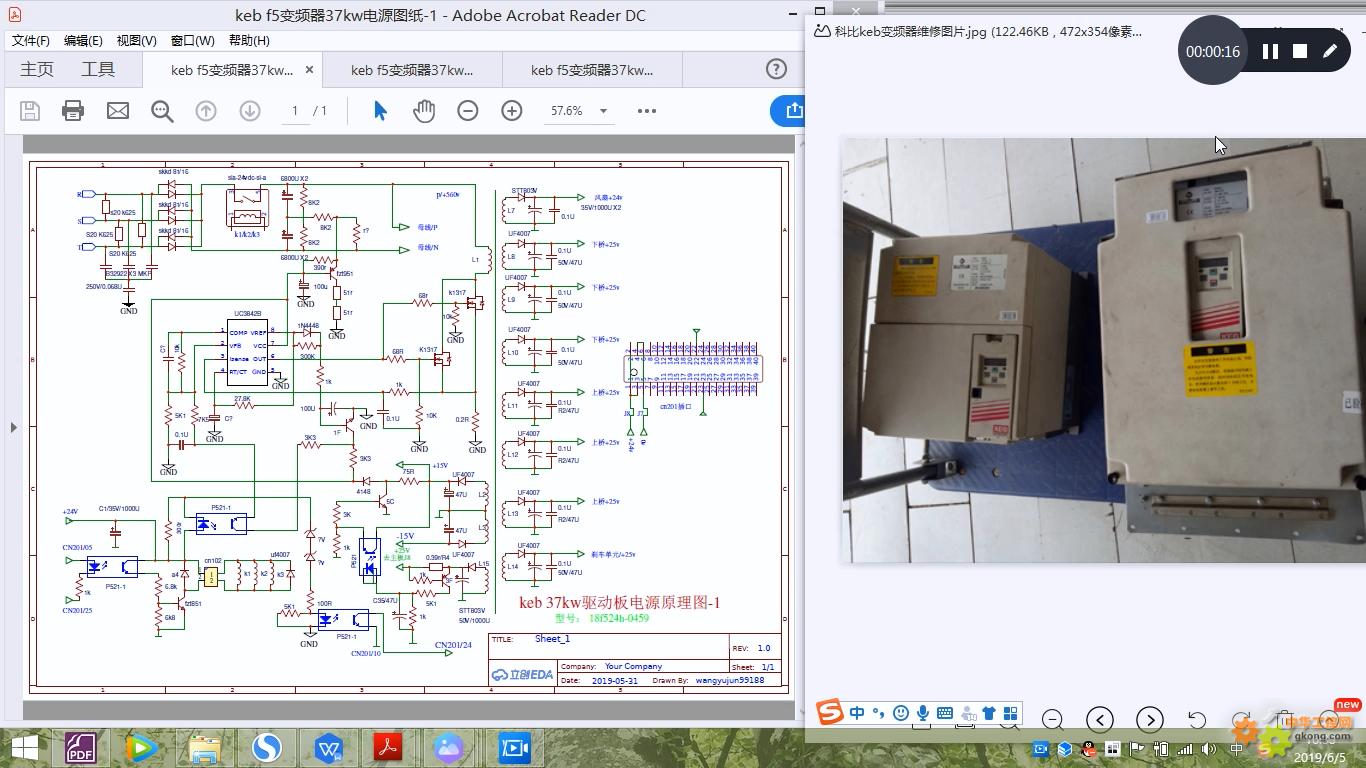Open Tencent Video taskbar icon
The width and height of the screenshot is (1366, 768).
142,748
